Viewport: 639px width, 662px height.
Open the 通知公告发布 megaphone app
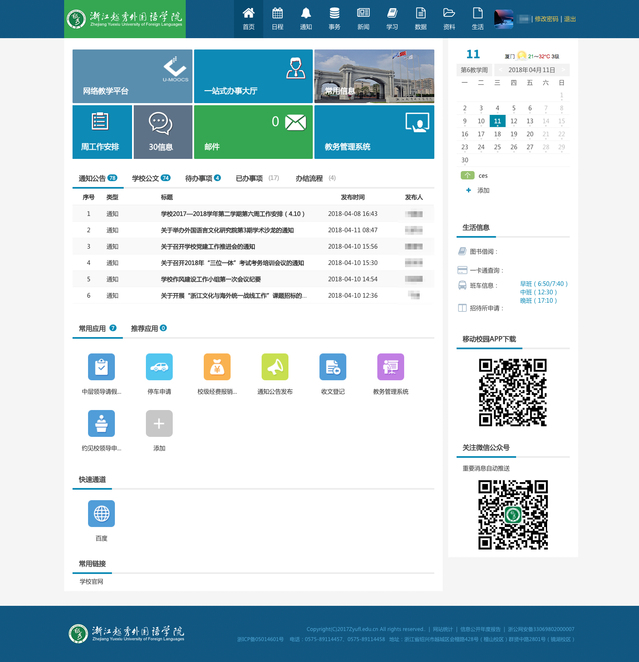(x=275, y=367)
